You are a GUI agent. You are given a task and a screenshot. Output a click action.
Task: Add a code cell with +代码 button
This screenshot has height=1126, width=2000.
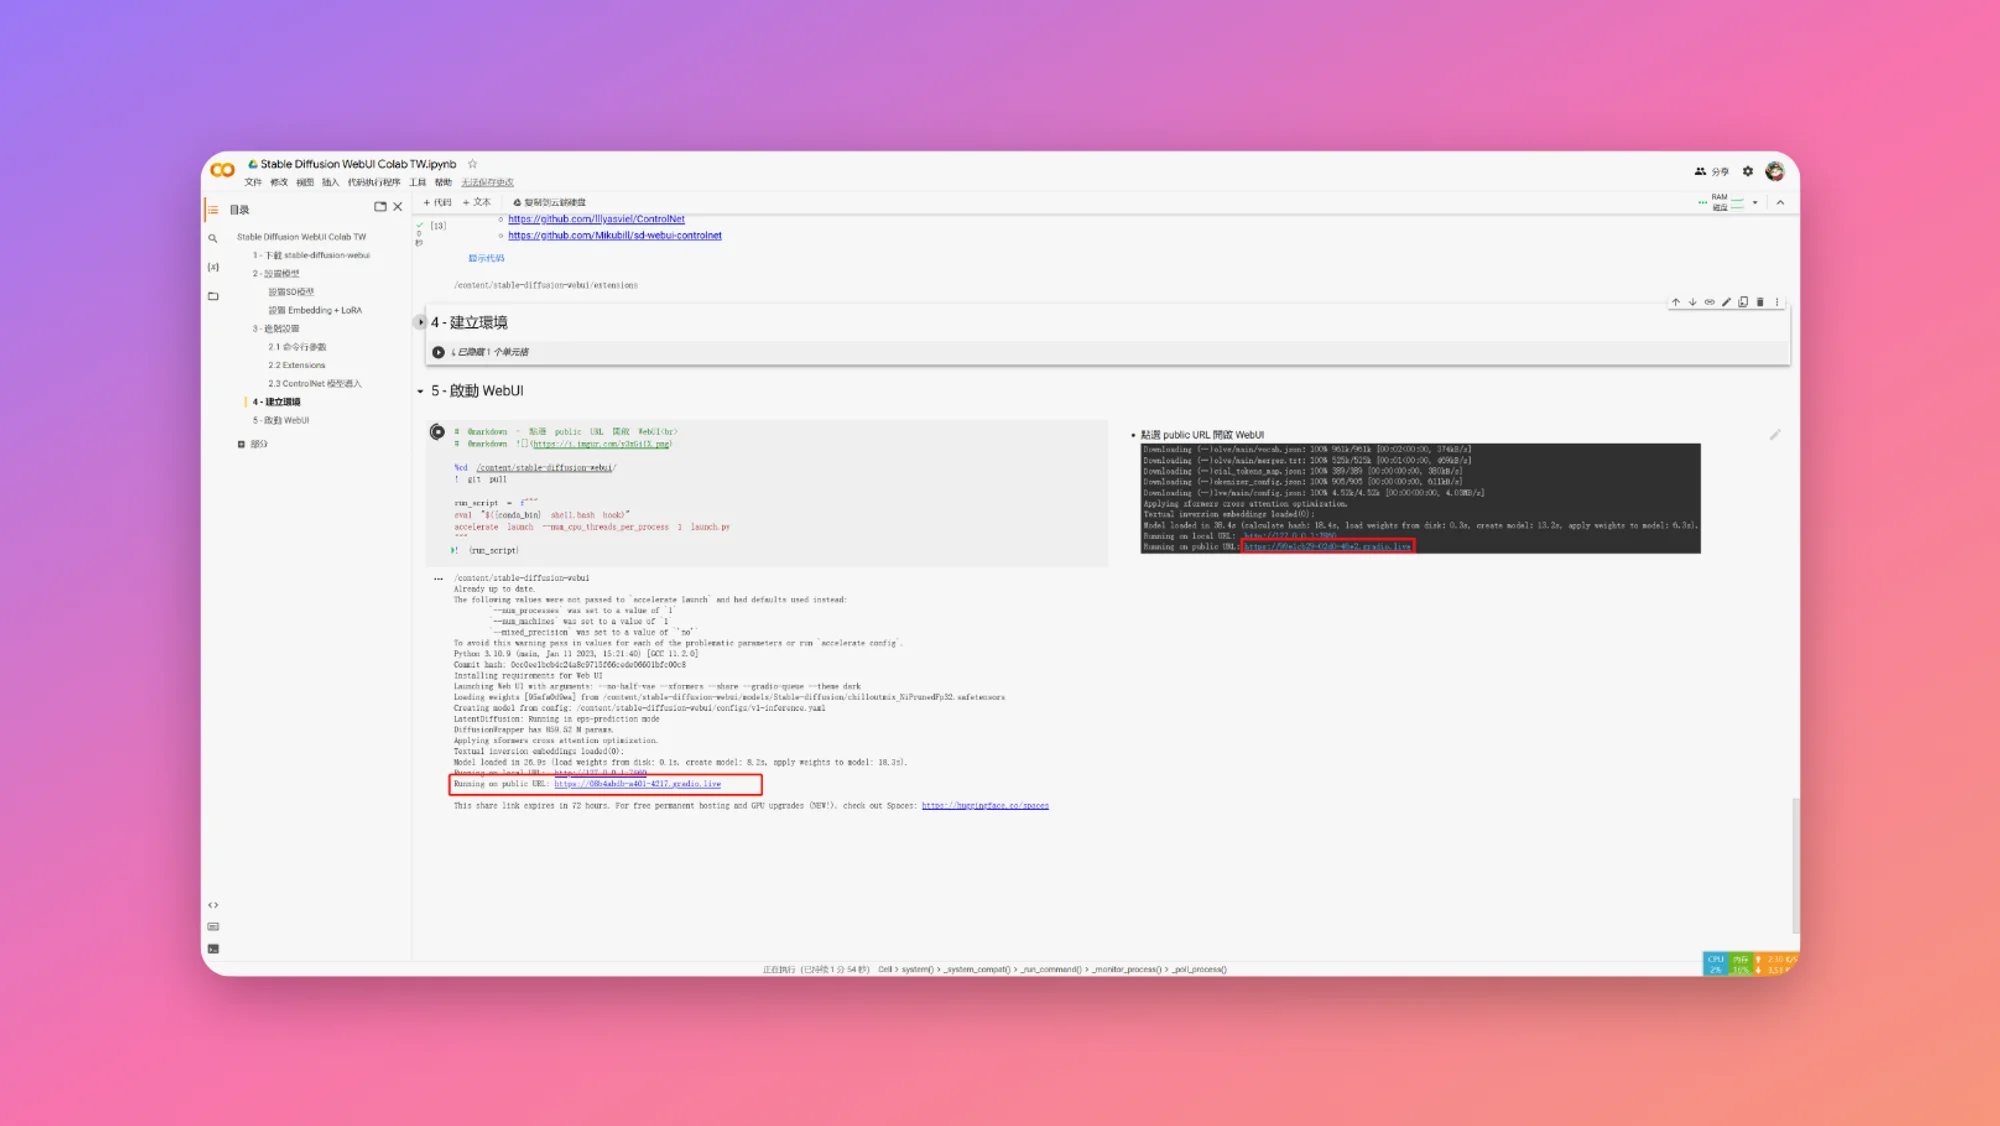click(x=438, y=202)
